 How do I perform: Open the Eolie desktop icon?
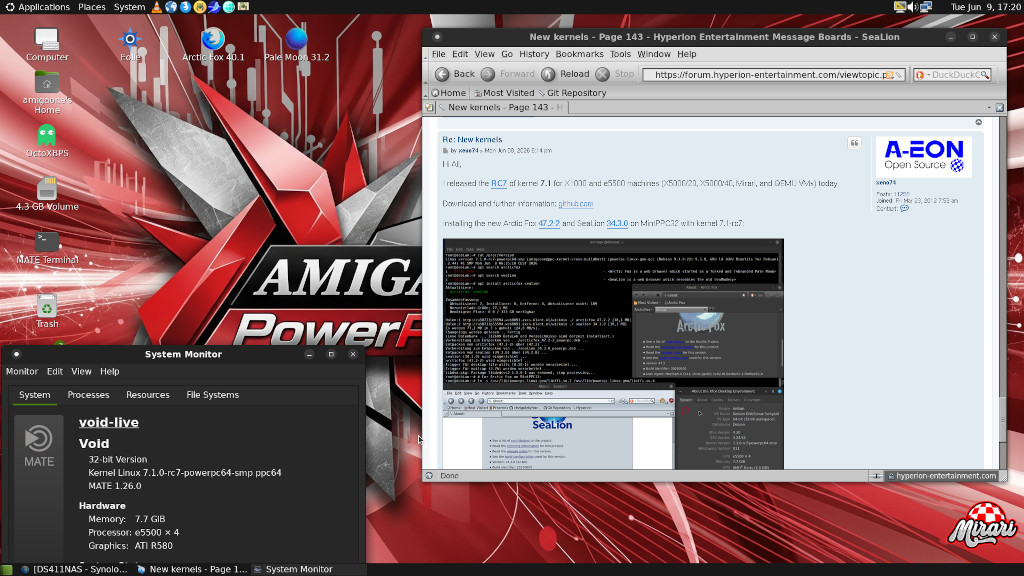click(x=130, y=44)
